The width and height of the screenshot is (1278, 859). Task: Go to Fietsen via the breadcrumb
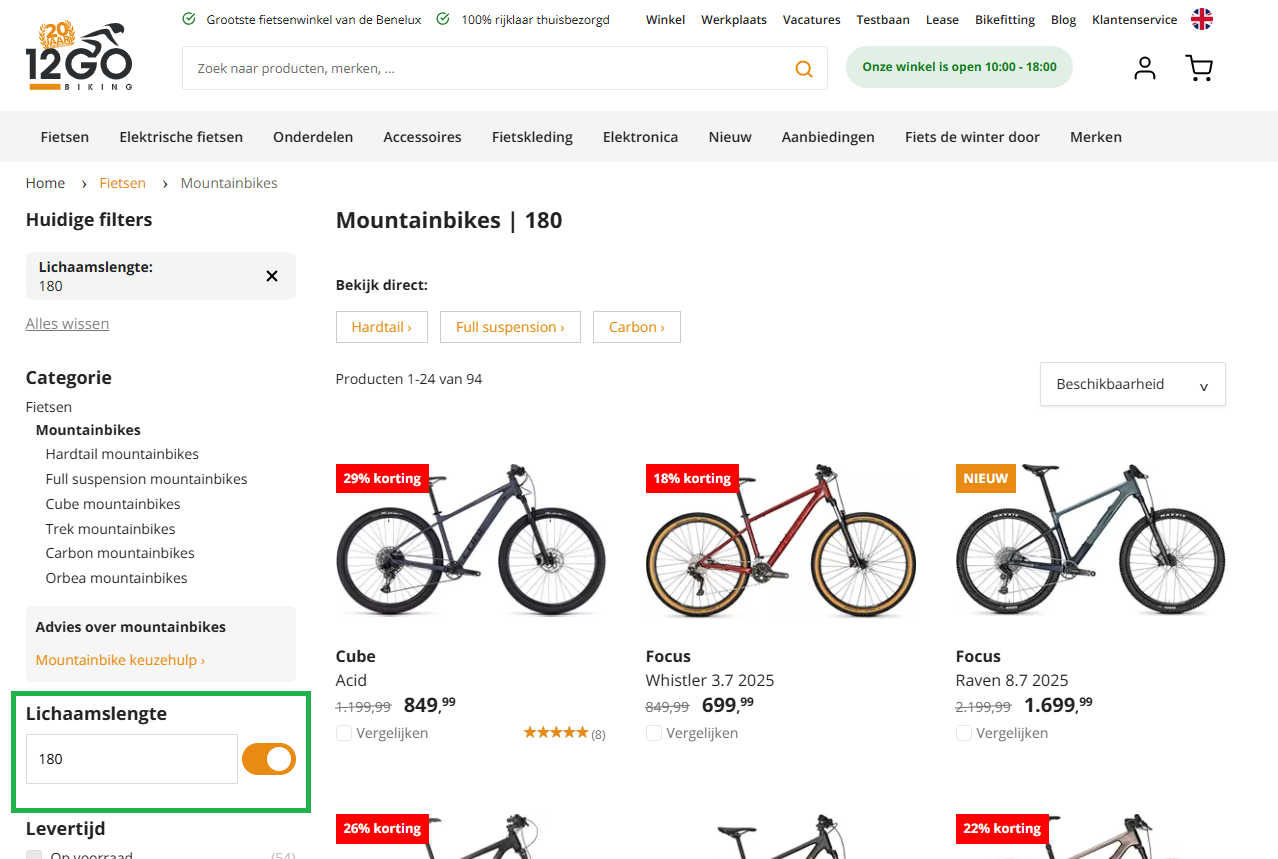(122, 183)
